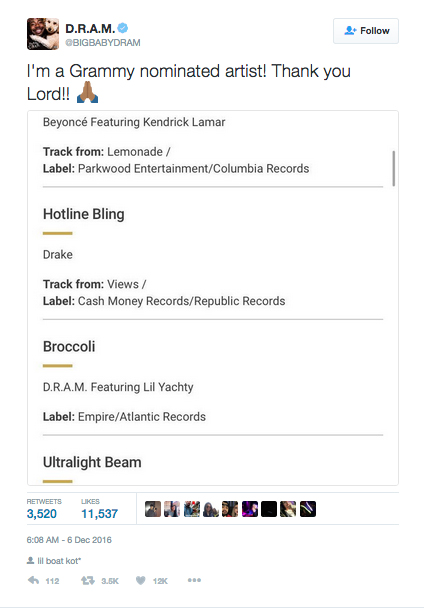Open the last liker avatar thumbnail

[308, 509]
